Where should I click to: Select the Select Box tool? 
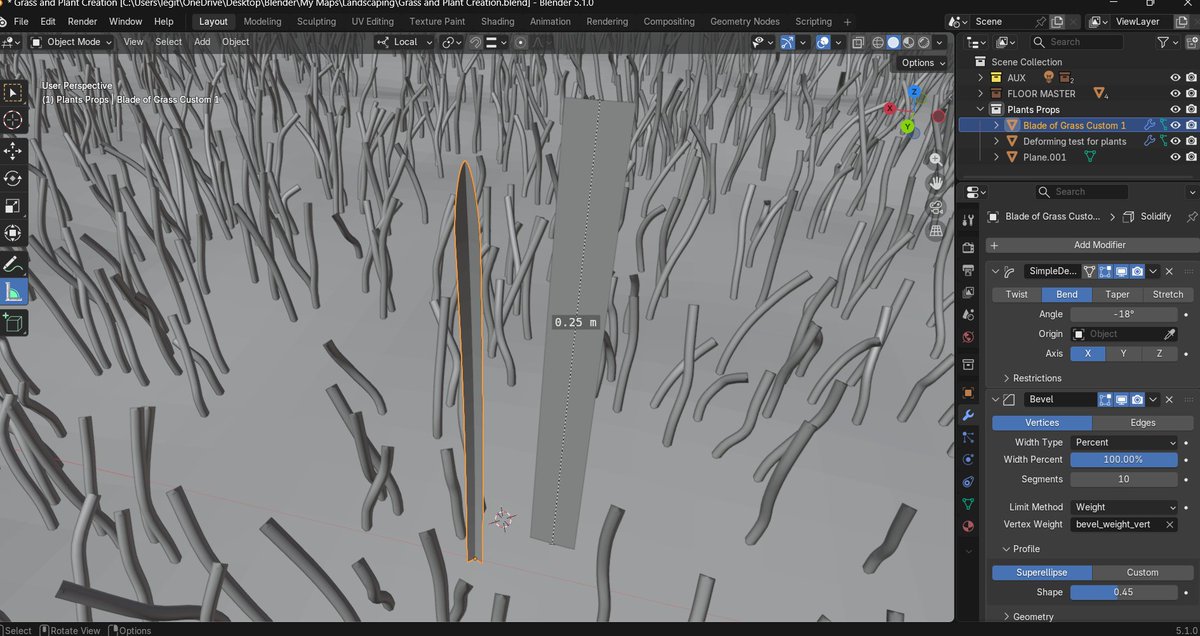point(14,93)
